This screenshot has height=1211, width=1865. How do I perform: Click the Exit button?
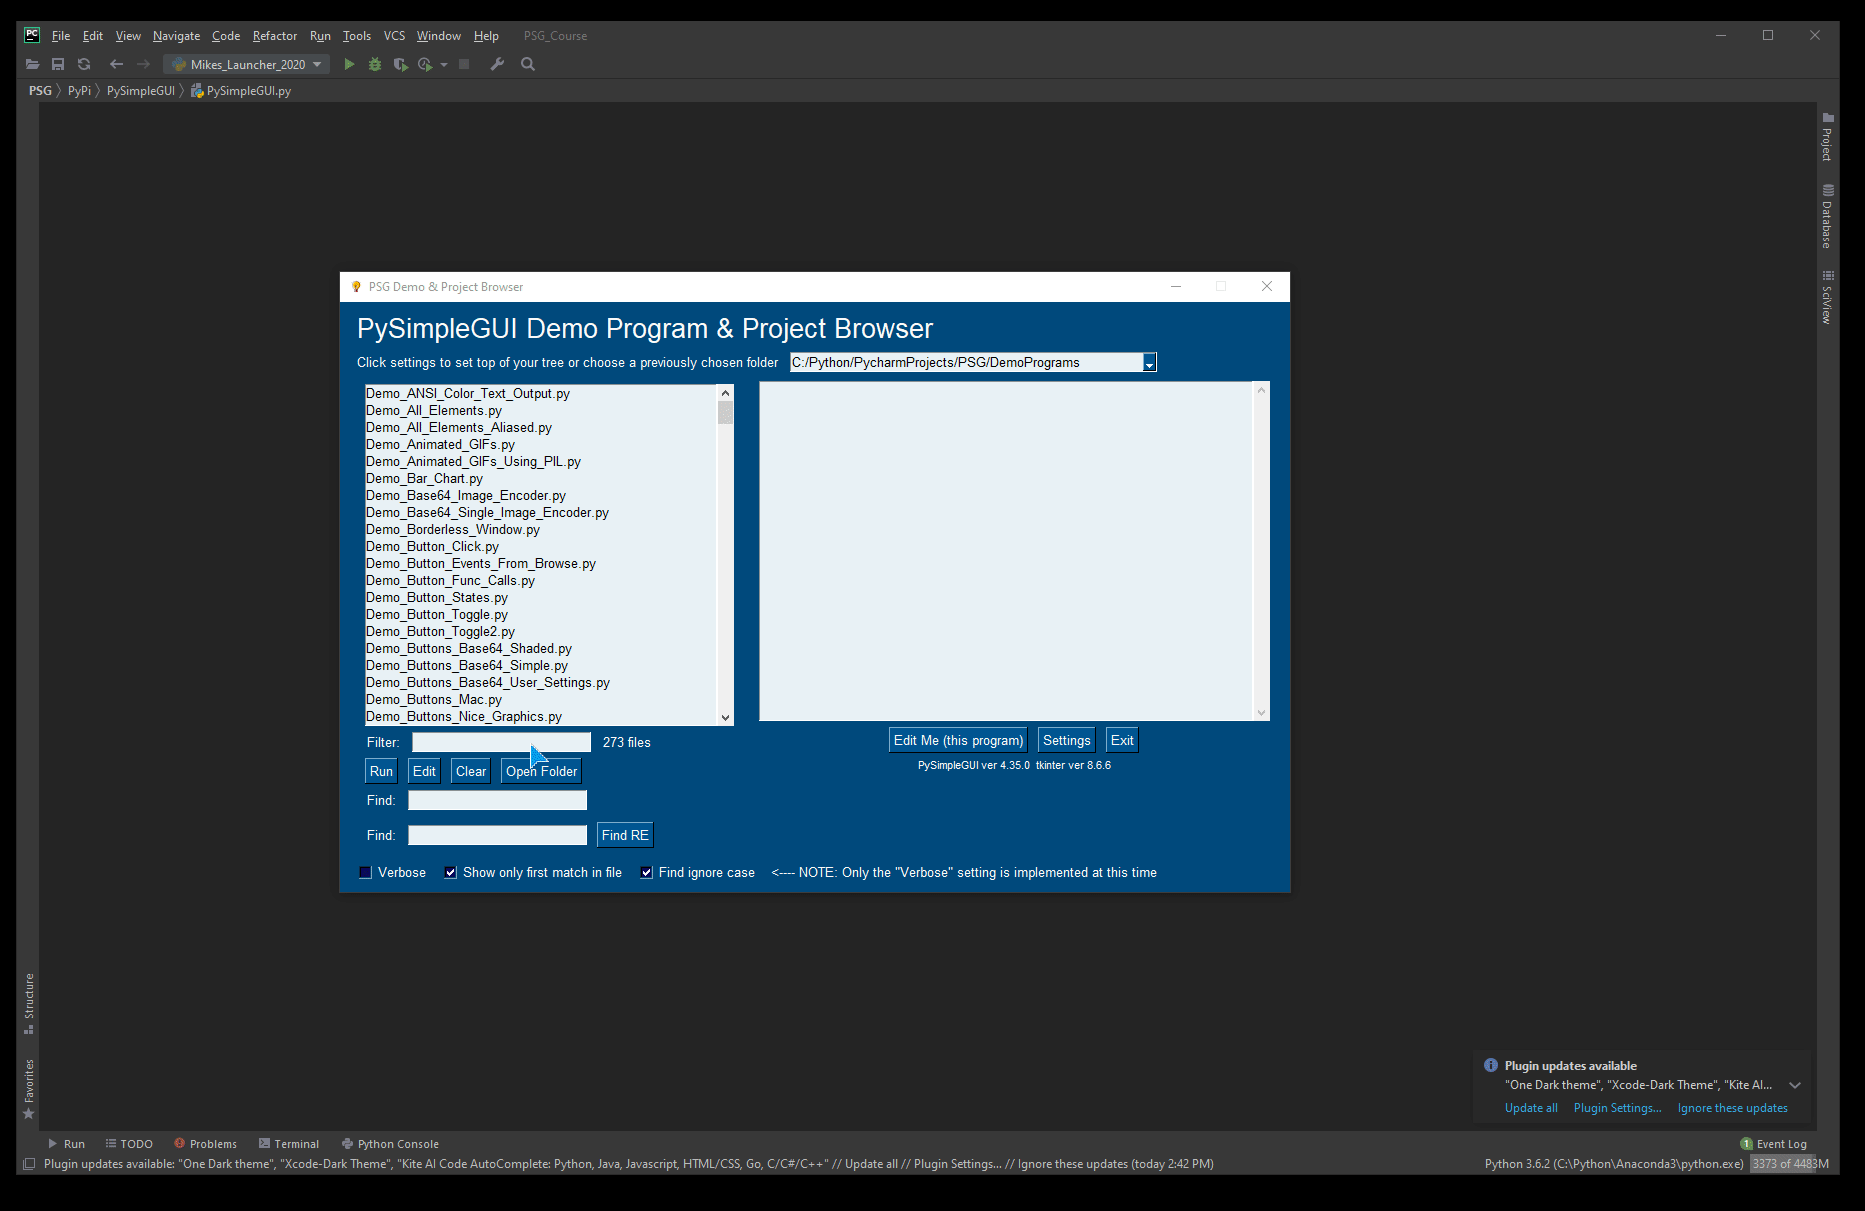pyautogui.click(x=1122, y=741)
